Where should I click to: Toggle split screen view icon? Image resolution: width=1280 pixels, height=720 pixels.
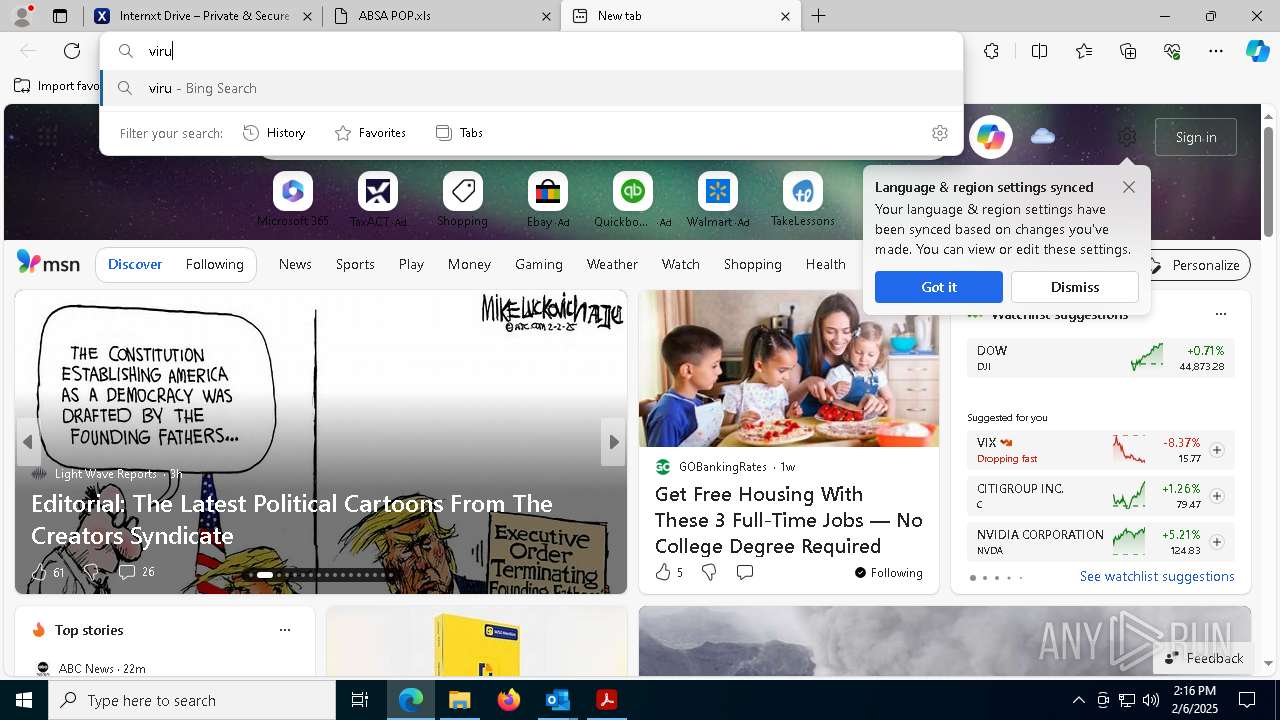pyautogui.click(x=1039, y=51)
